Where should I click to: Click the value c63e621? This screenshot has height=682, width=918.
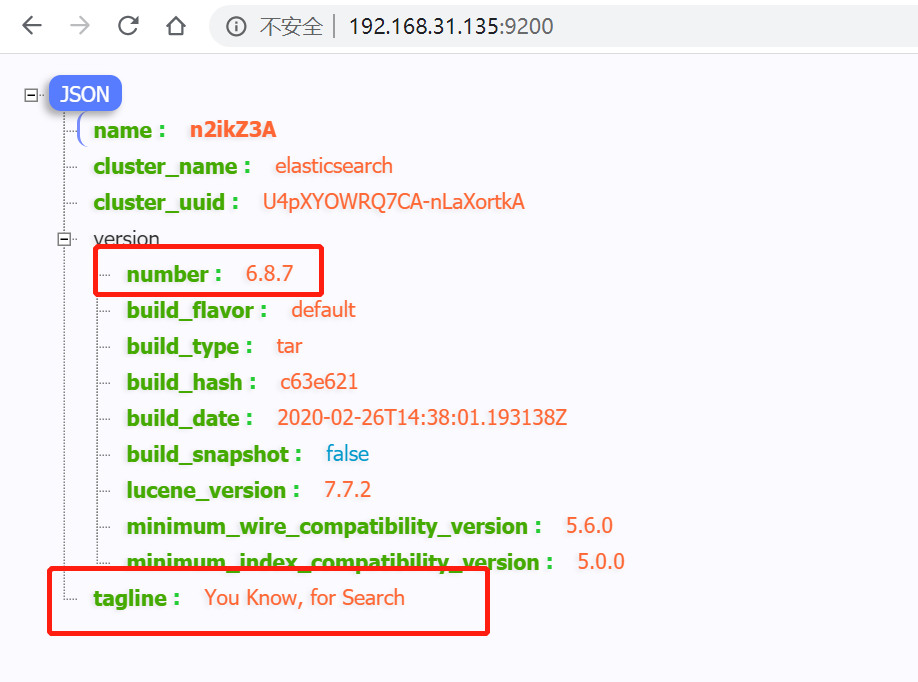tap(318, 382)
